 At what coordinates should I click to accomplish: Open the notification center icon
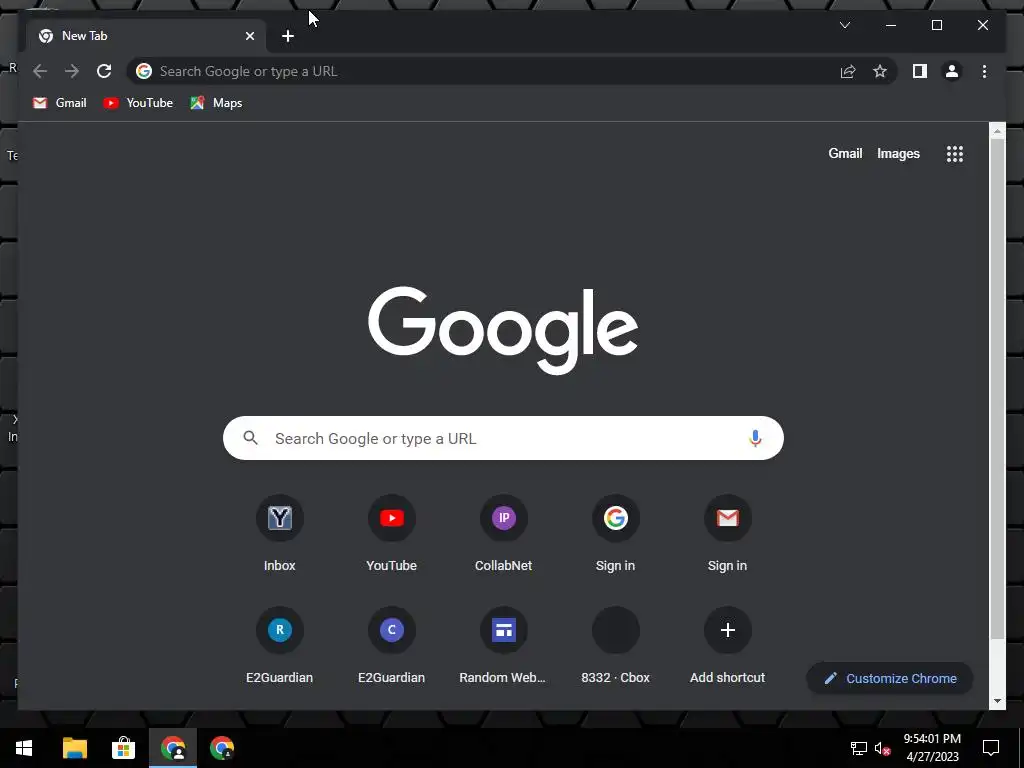coord(991,748)
